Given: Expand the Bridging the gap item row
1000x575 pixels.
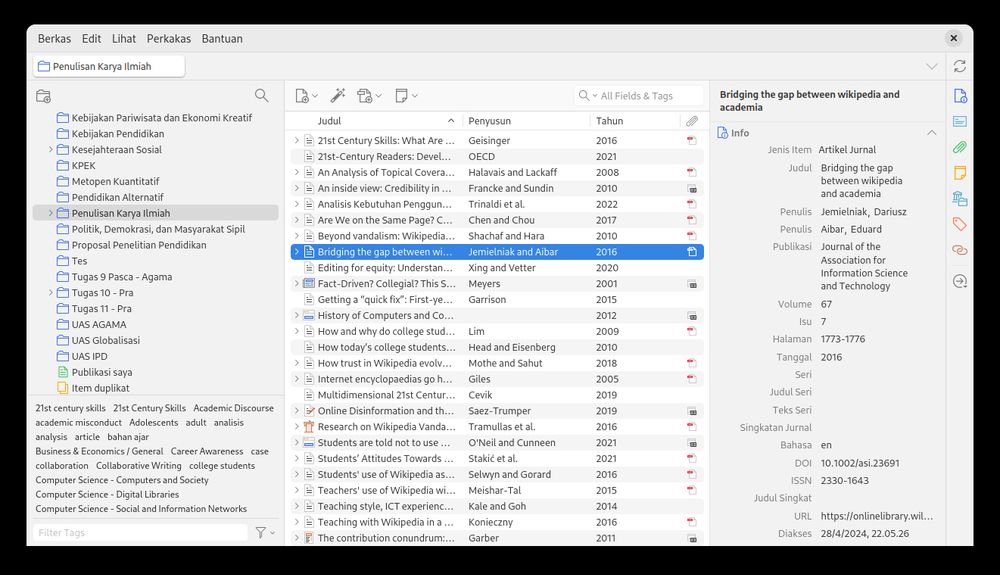Looking at the screenshot, I should tap(297, 252).
